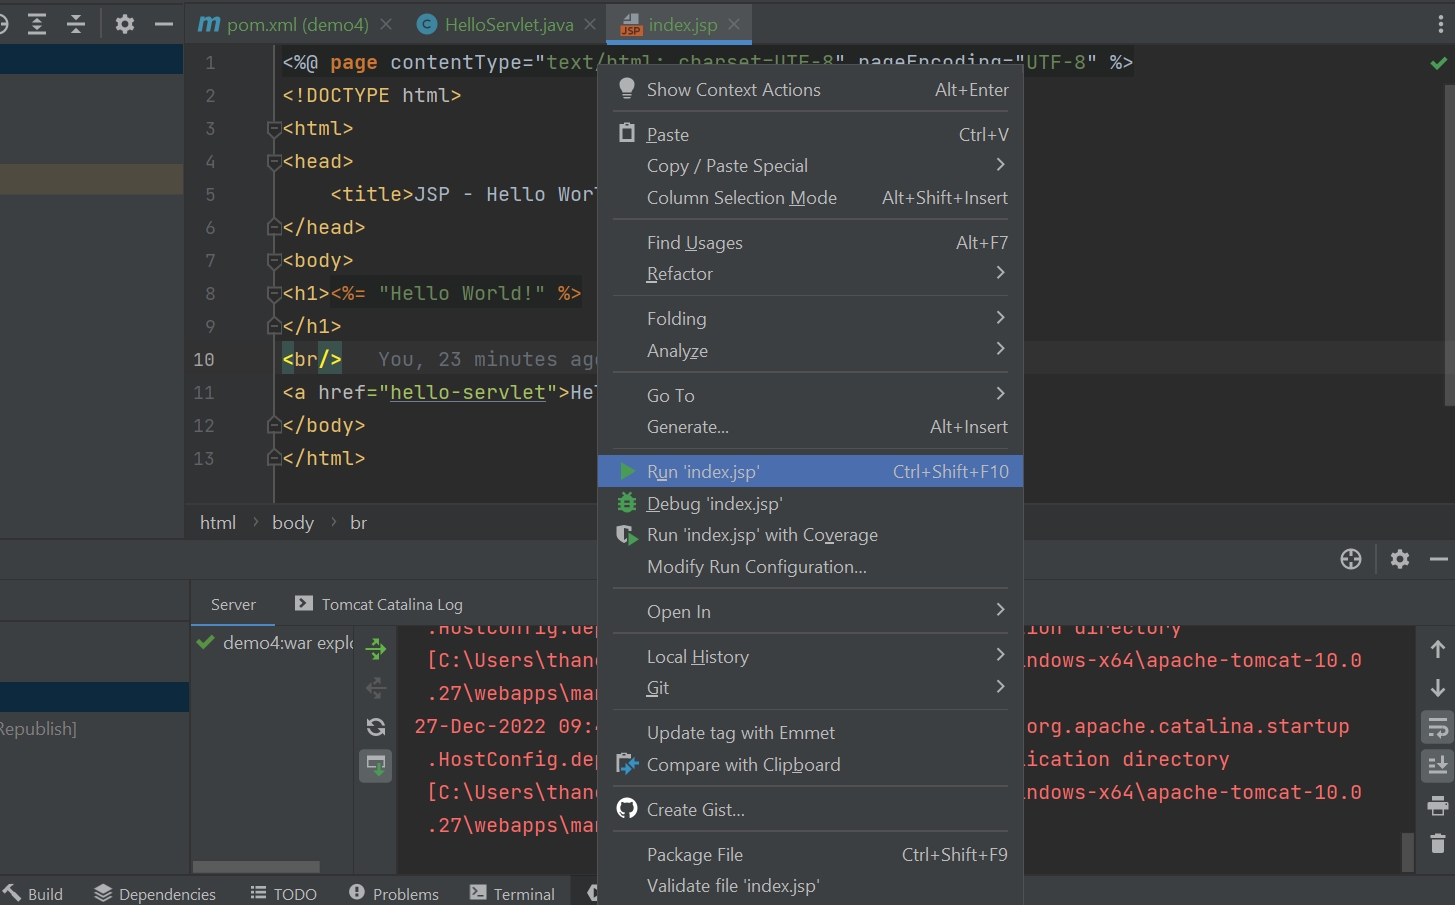Screen dimensions: 1455x905
Task: Run 'index.jsp' from context menu
Action: (x=810, y=471)
